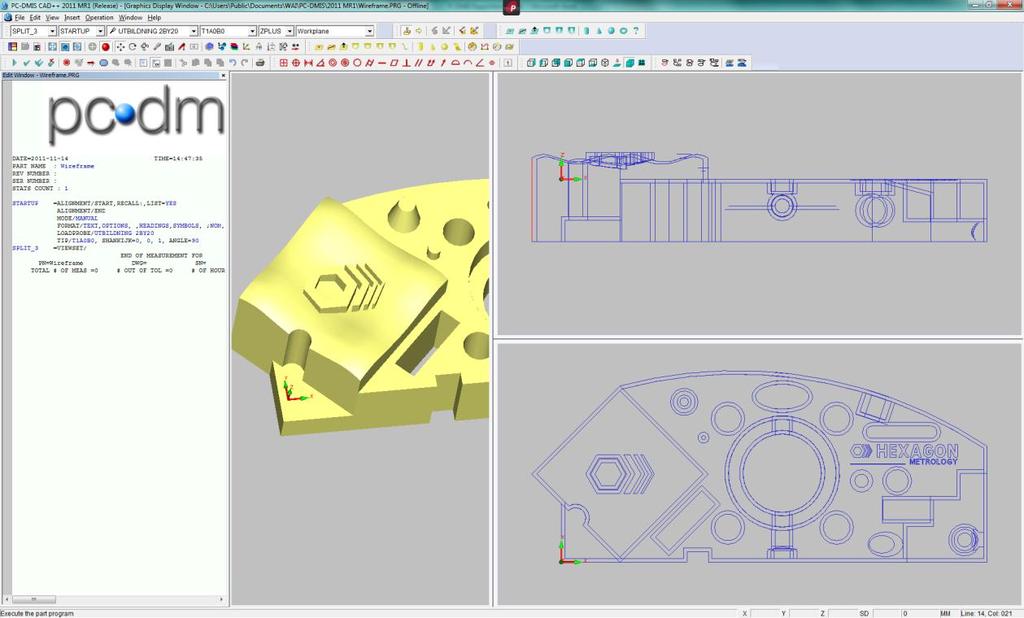Expand the UTBILDNING 2BY20 probe dropdown
Screen dimensions: 1024x618
(x=193, y=31)
